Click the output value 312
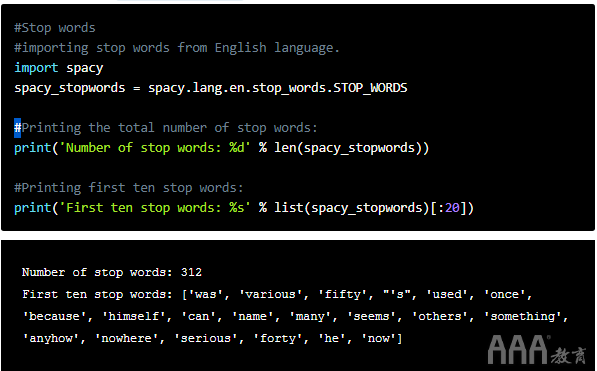597x371 pixels. [x=191, y=272]
